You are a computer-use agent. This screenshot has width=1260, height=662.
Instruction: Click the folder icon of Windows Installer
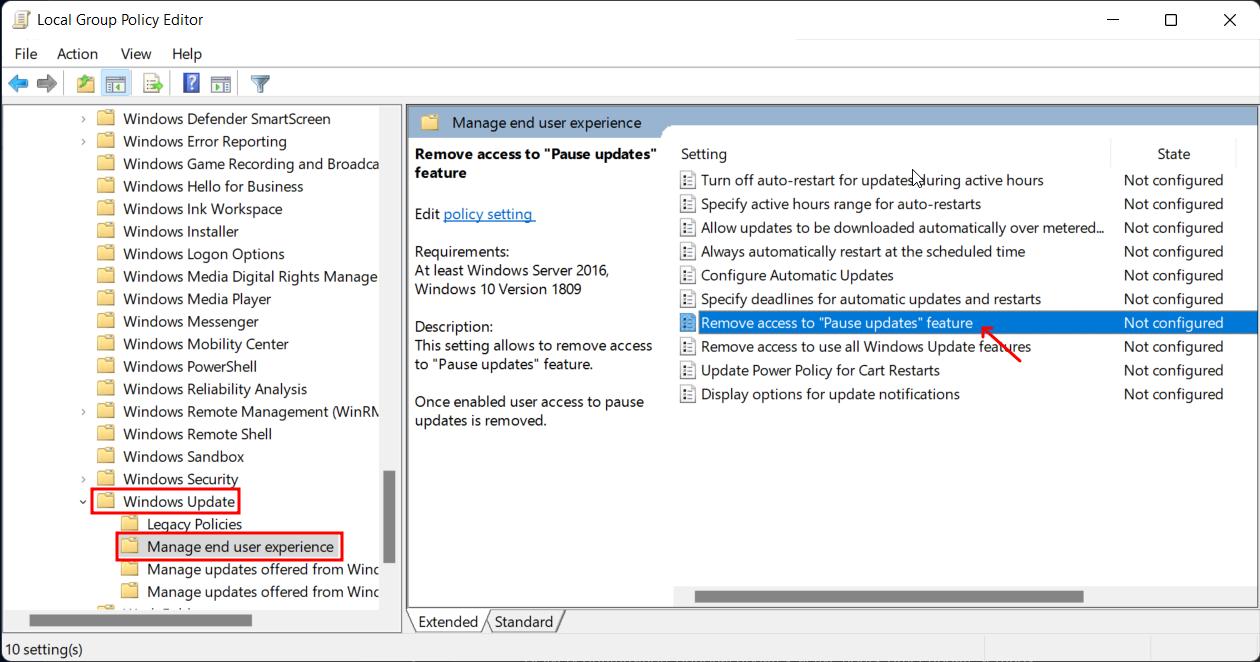click(106, 231)
